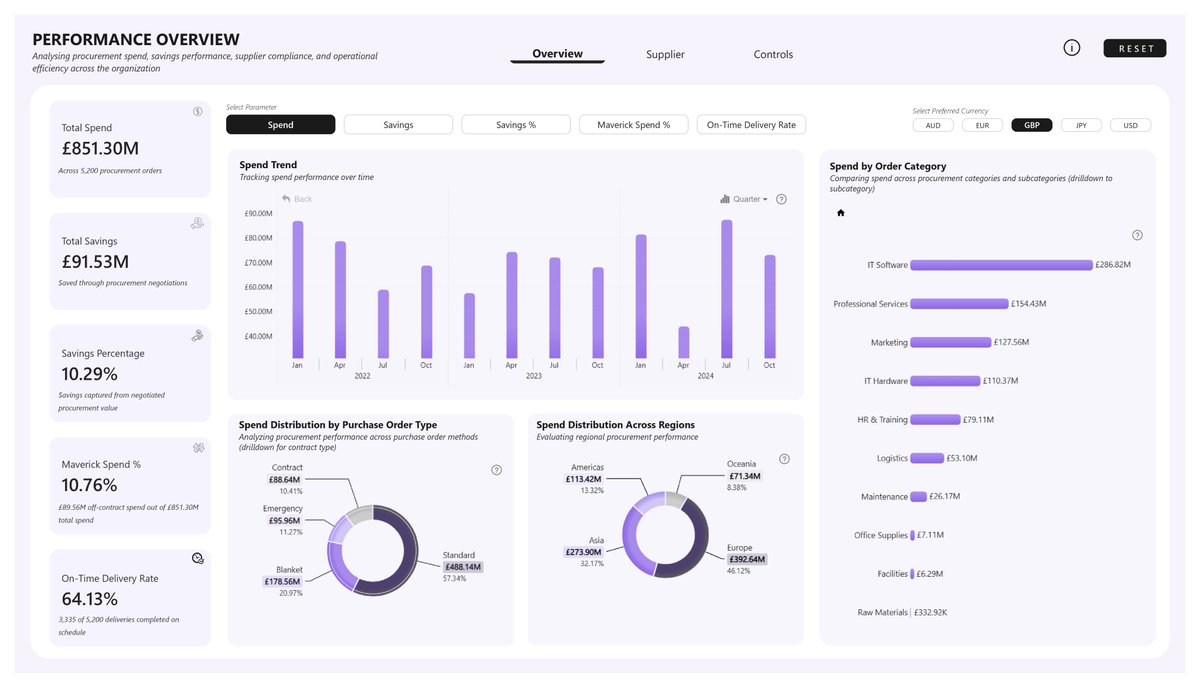Click the £488.14M Standard label

coord(463,567)
